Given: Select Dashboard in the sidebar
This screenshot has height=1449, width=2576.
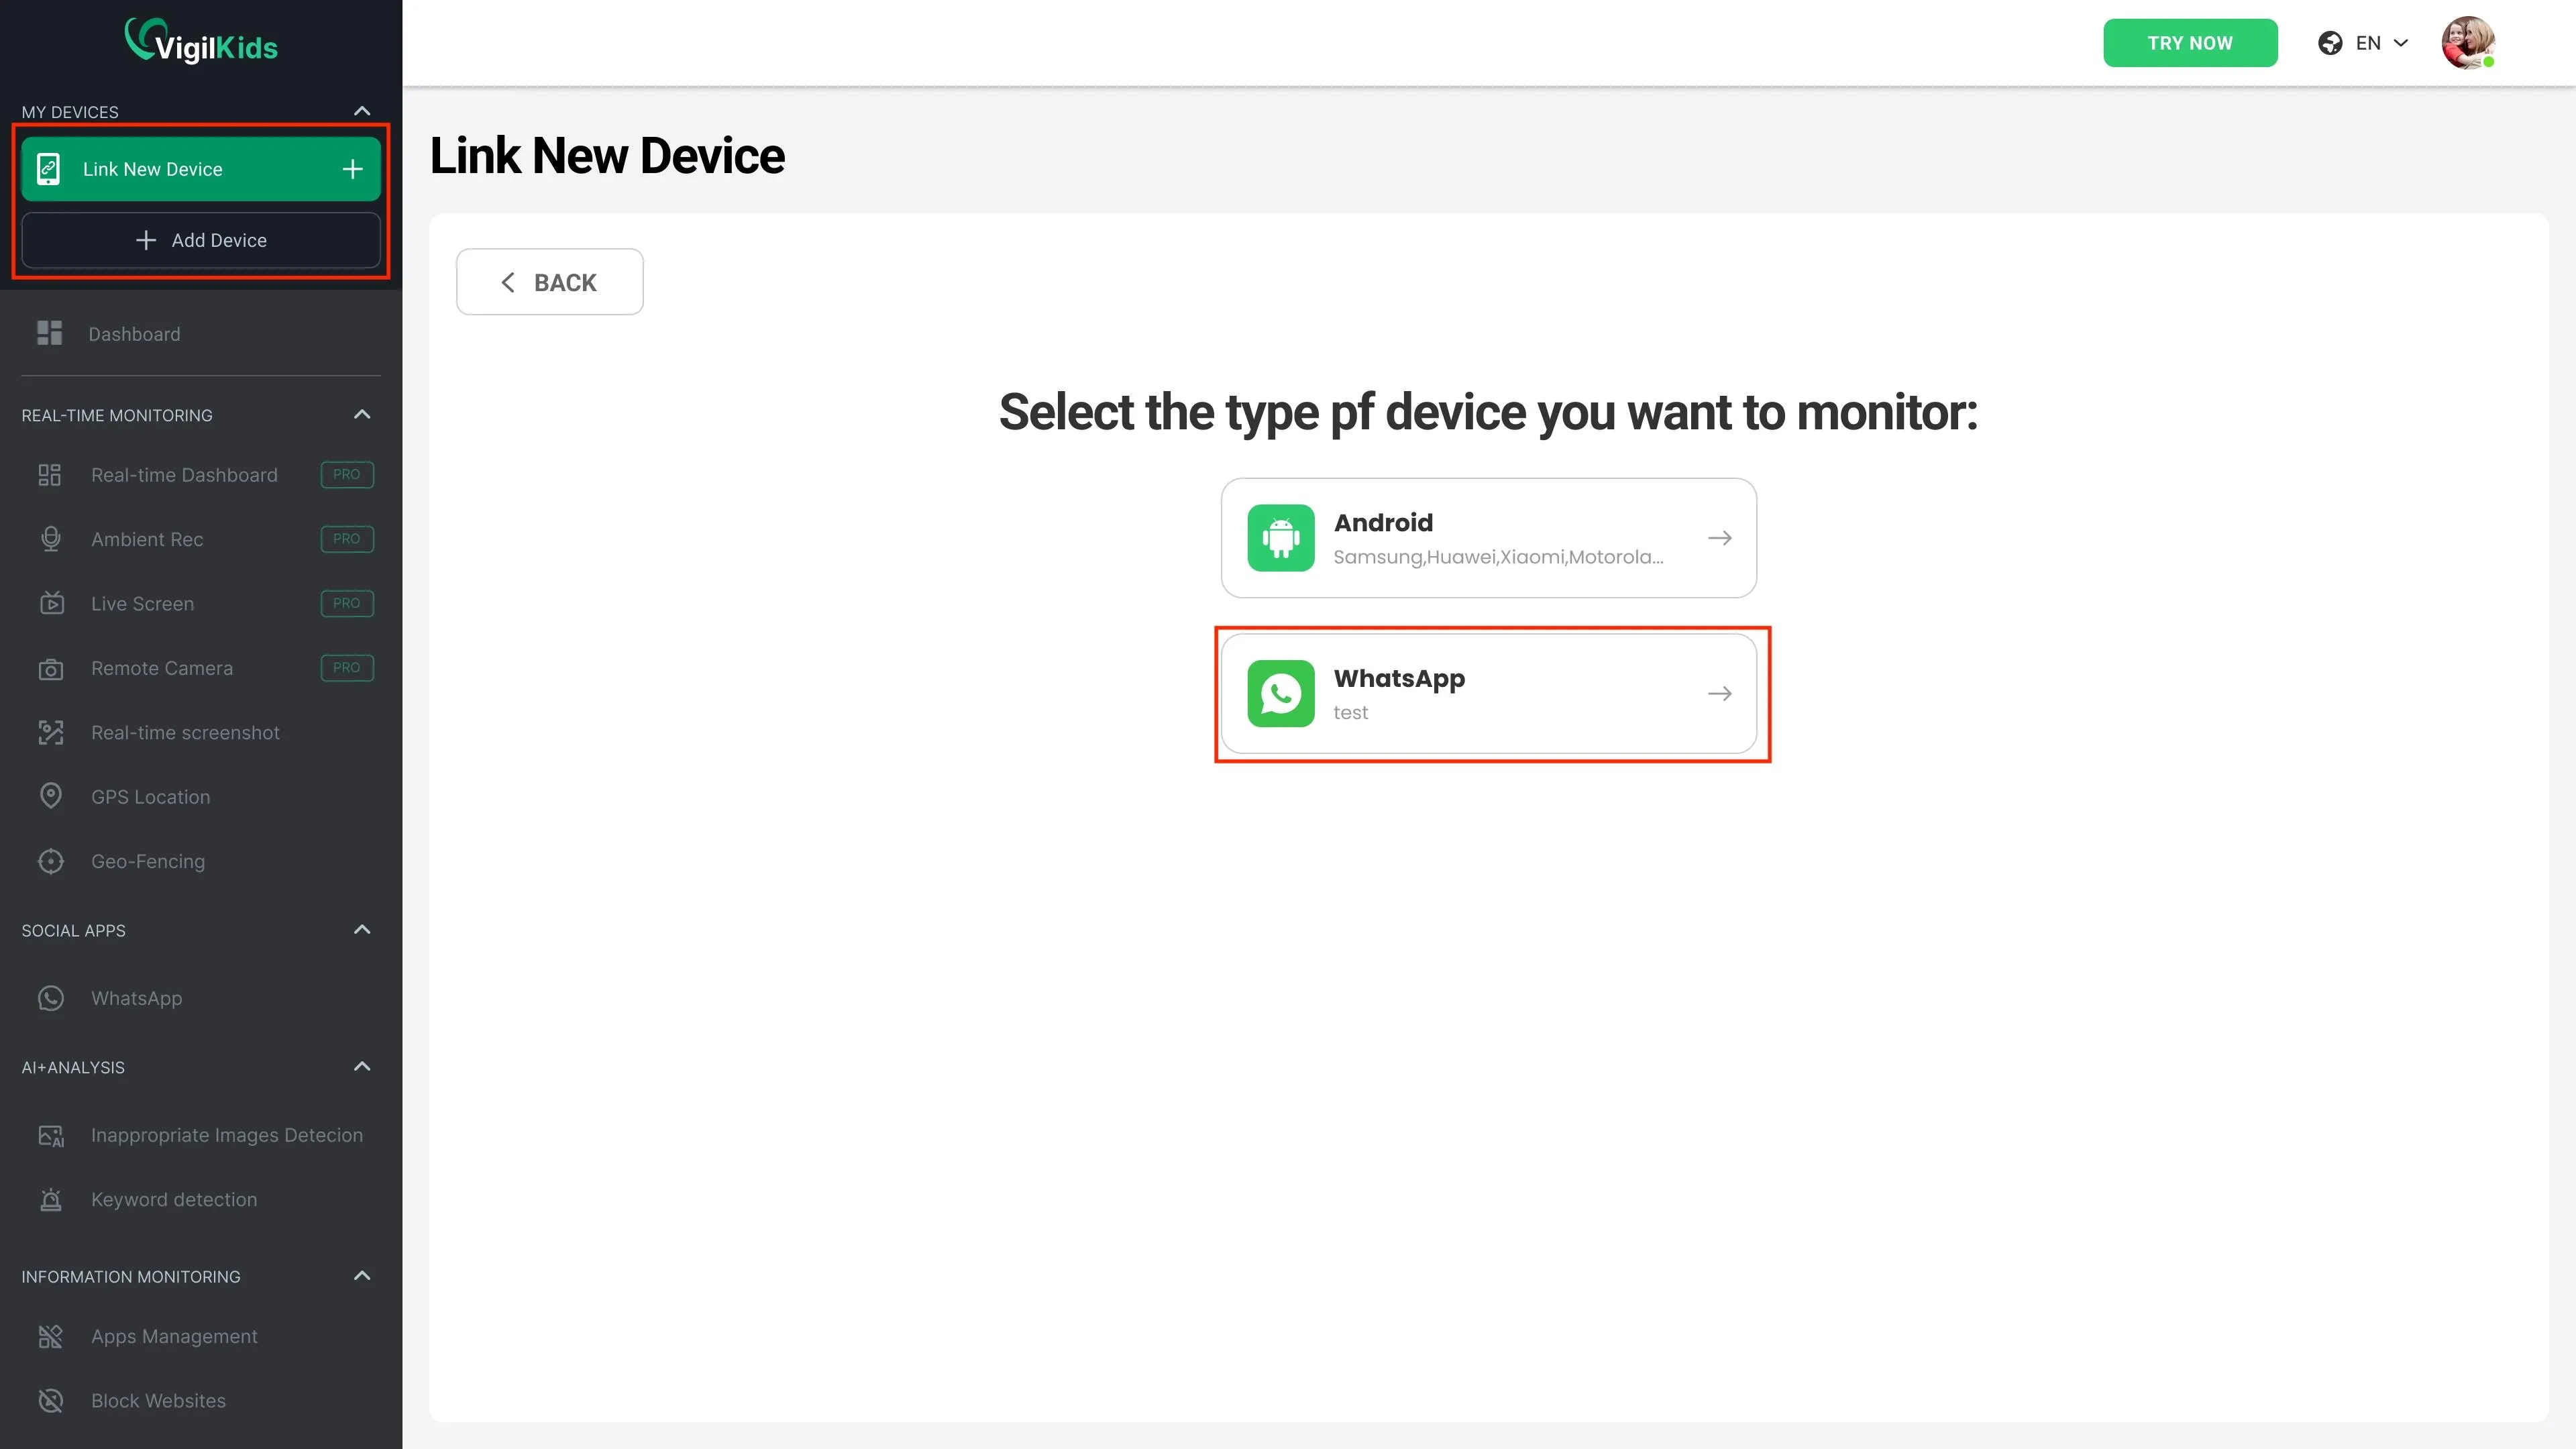Looking at the screenshot, I should 134,333.
